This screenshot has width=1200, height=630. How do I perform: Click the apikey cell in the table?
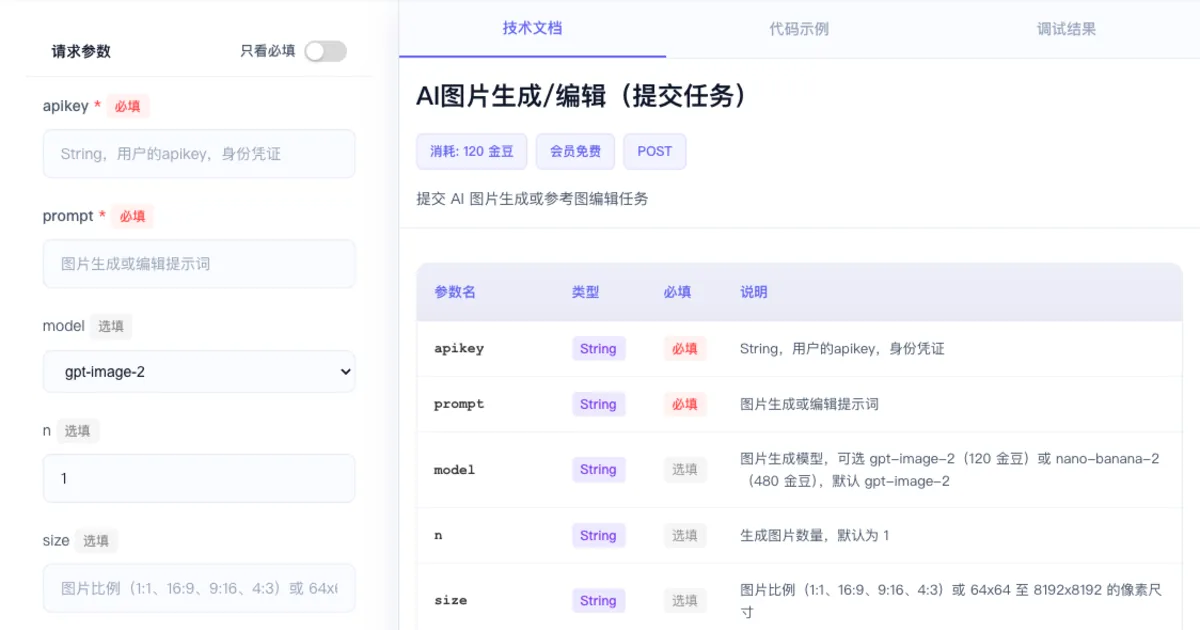(459, 349)
